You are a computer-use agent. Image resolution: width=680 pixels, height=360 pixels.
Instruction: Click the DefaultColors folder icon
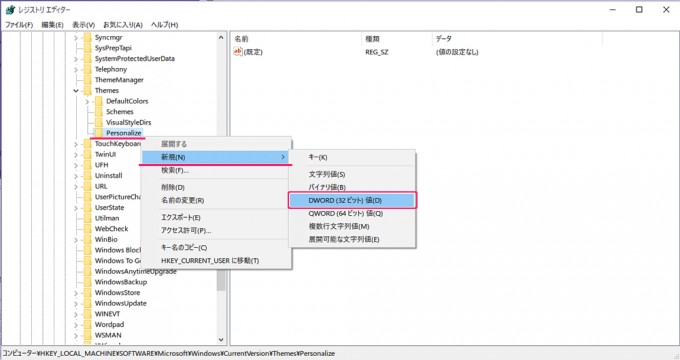[98, 101]
